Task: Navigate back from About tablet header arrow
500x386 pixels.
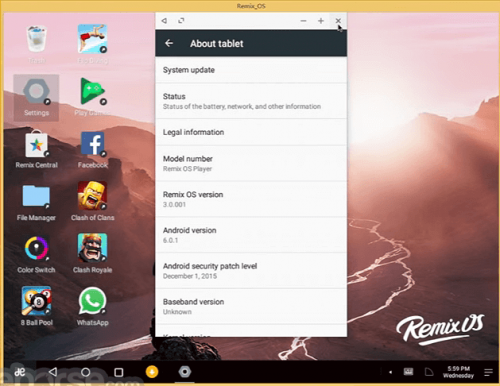Action: [169, 43]
